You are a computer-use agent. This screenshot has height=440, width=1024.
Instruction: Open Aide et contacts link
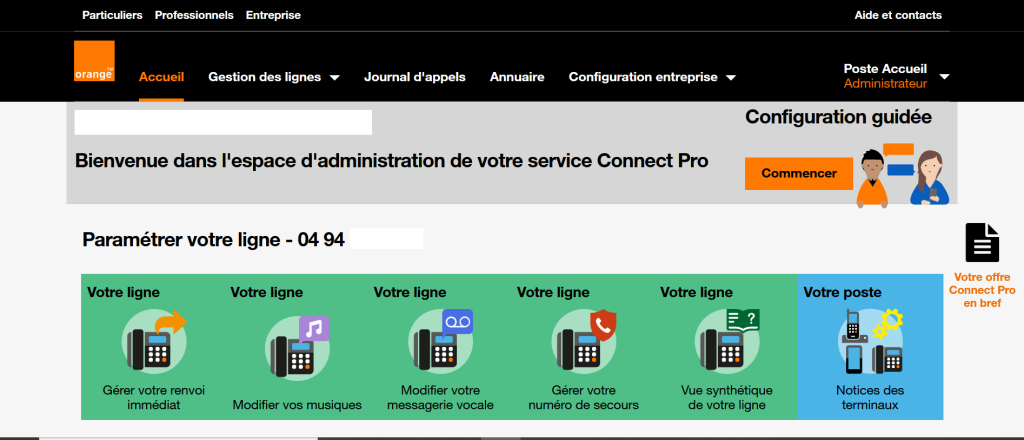tap(898, 15)
